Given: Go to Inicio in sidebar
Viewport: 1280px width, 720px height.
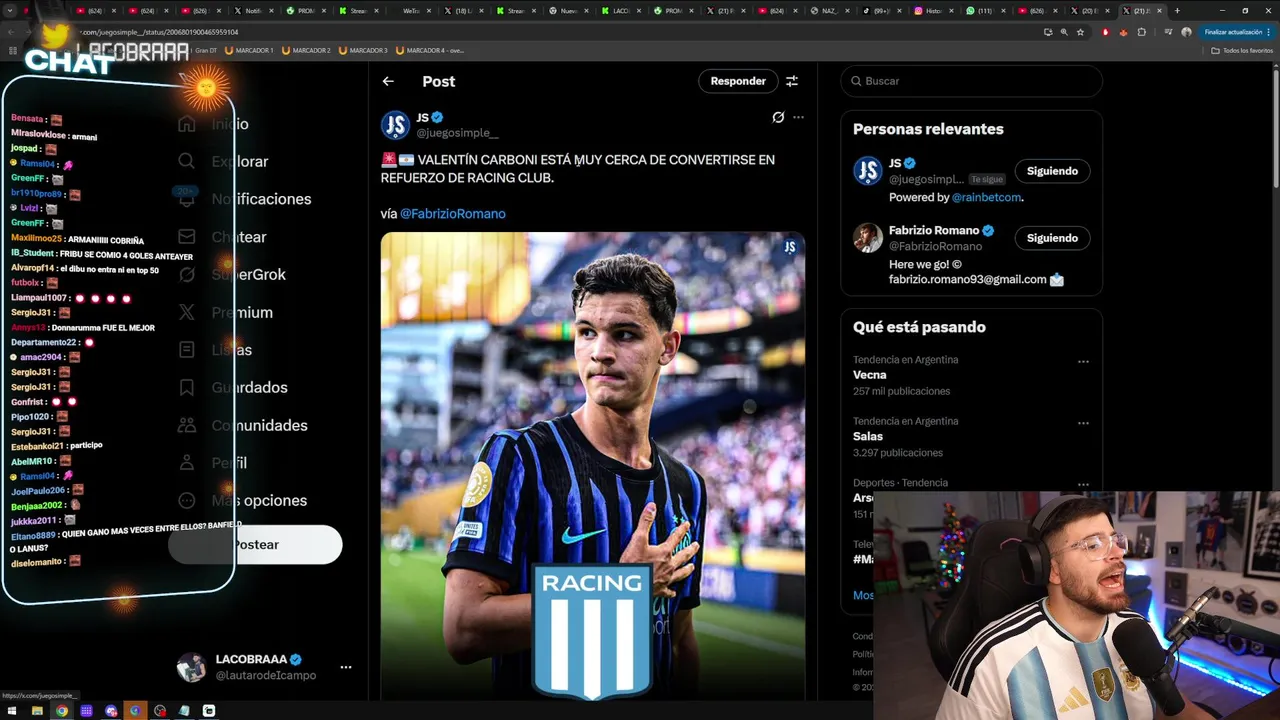Looking at the screenshot, I should click(213, 124).
